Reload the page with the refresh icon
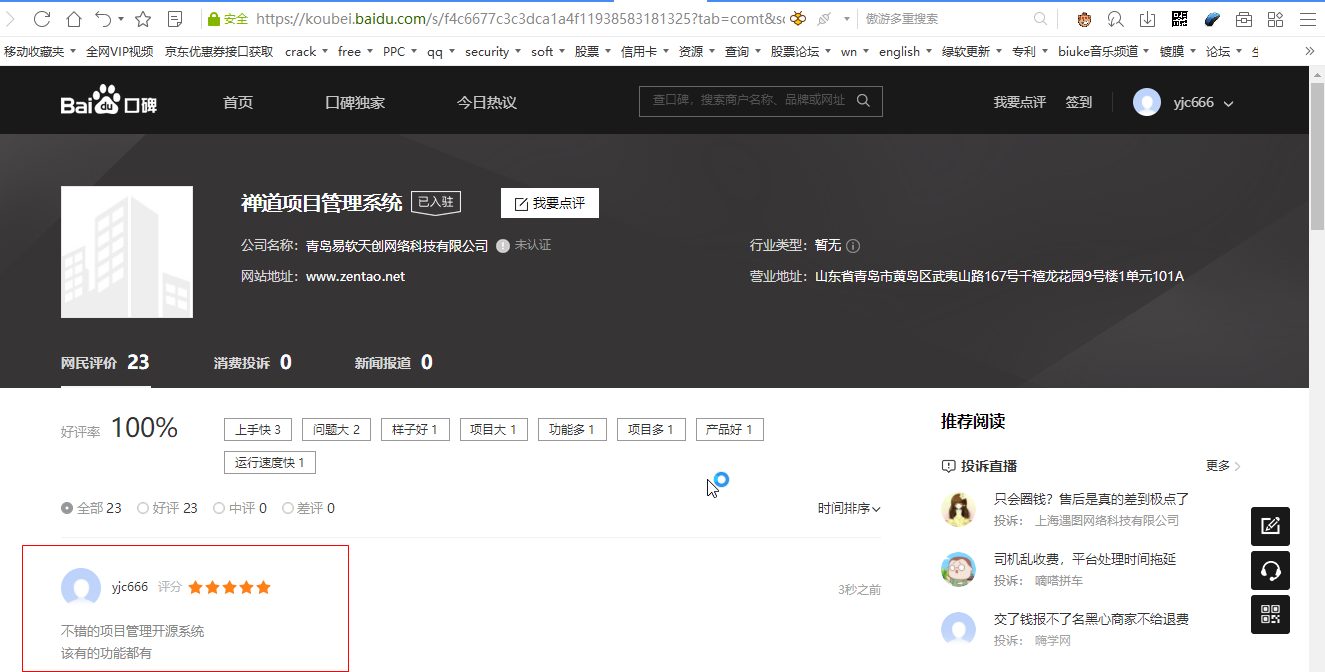The image size is (1325, 672). [42, 19]
